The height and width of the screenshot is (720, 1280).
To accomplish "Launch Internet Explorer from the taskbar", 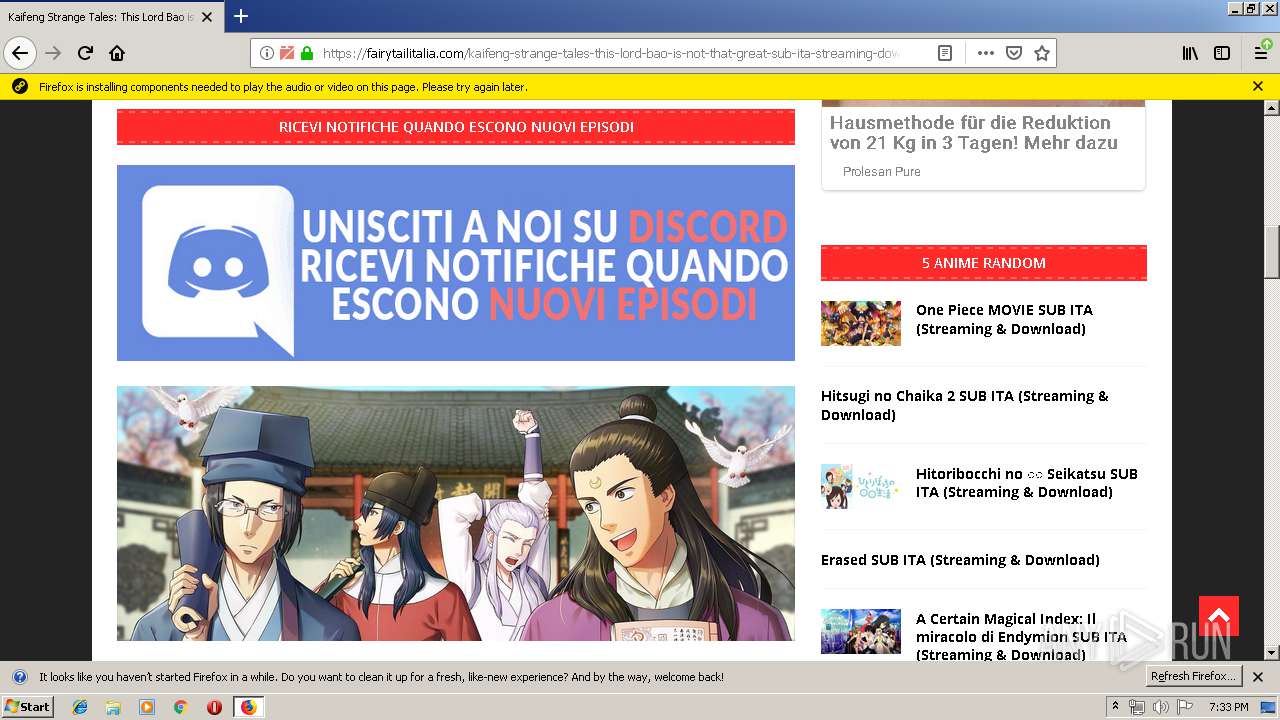I will click(x=81, y=707).
